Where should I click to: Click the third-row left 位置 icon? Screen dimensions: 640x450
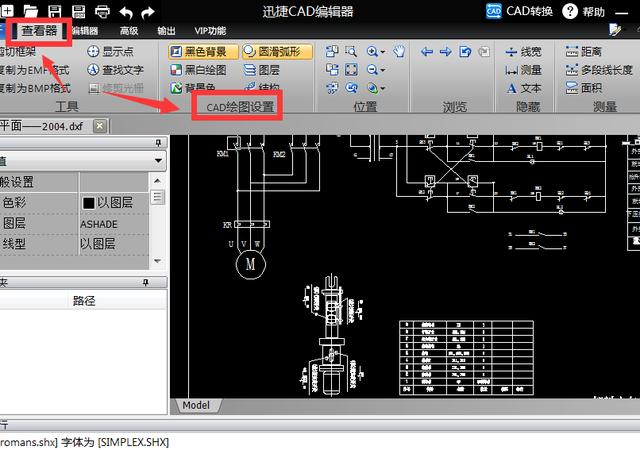[332, 88]
